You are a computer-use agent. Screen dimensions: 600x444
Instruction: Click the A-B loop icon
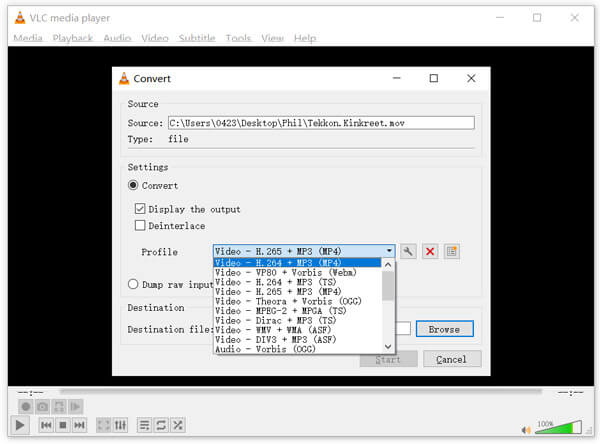click(x=59, y=406)
